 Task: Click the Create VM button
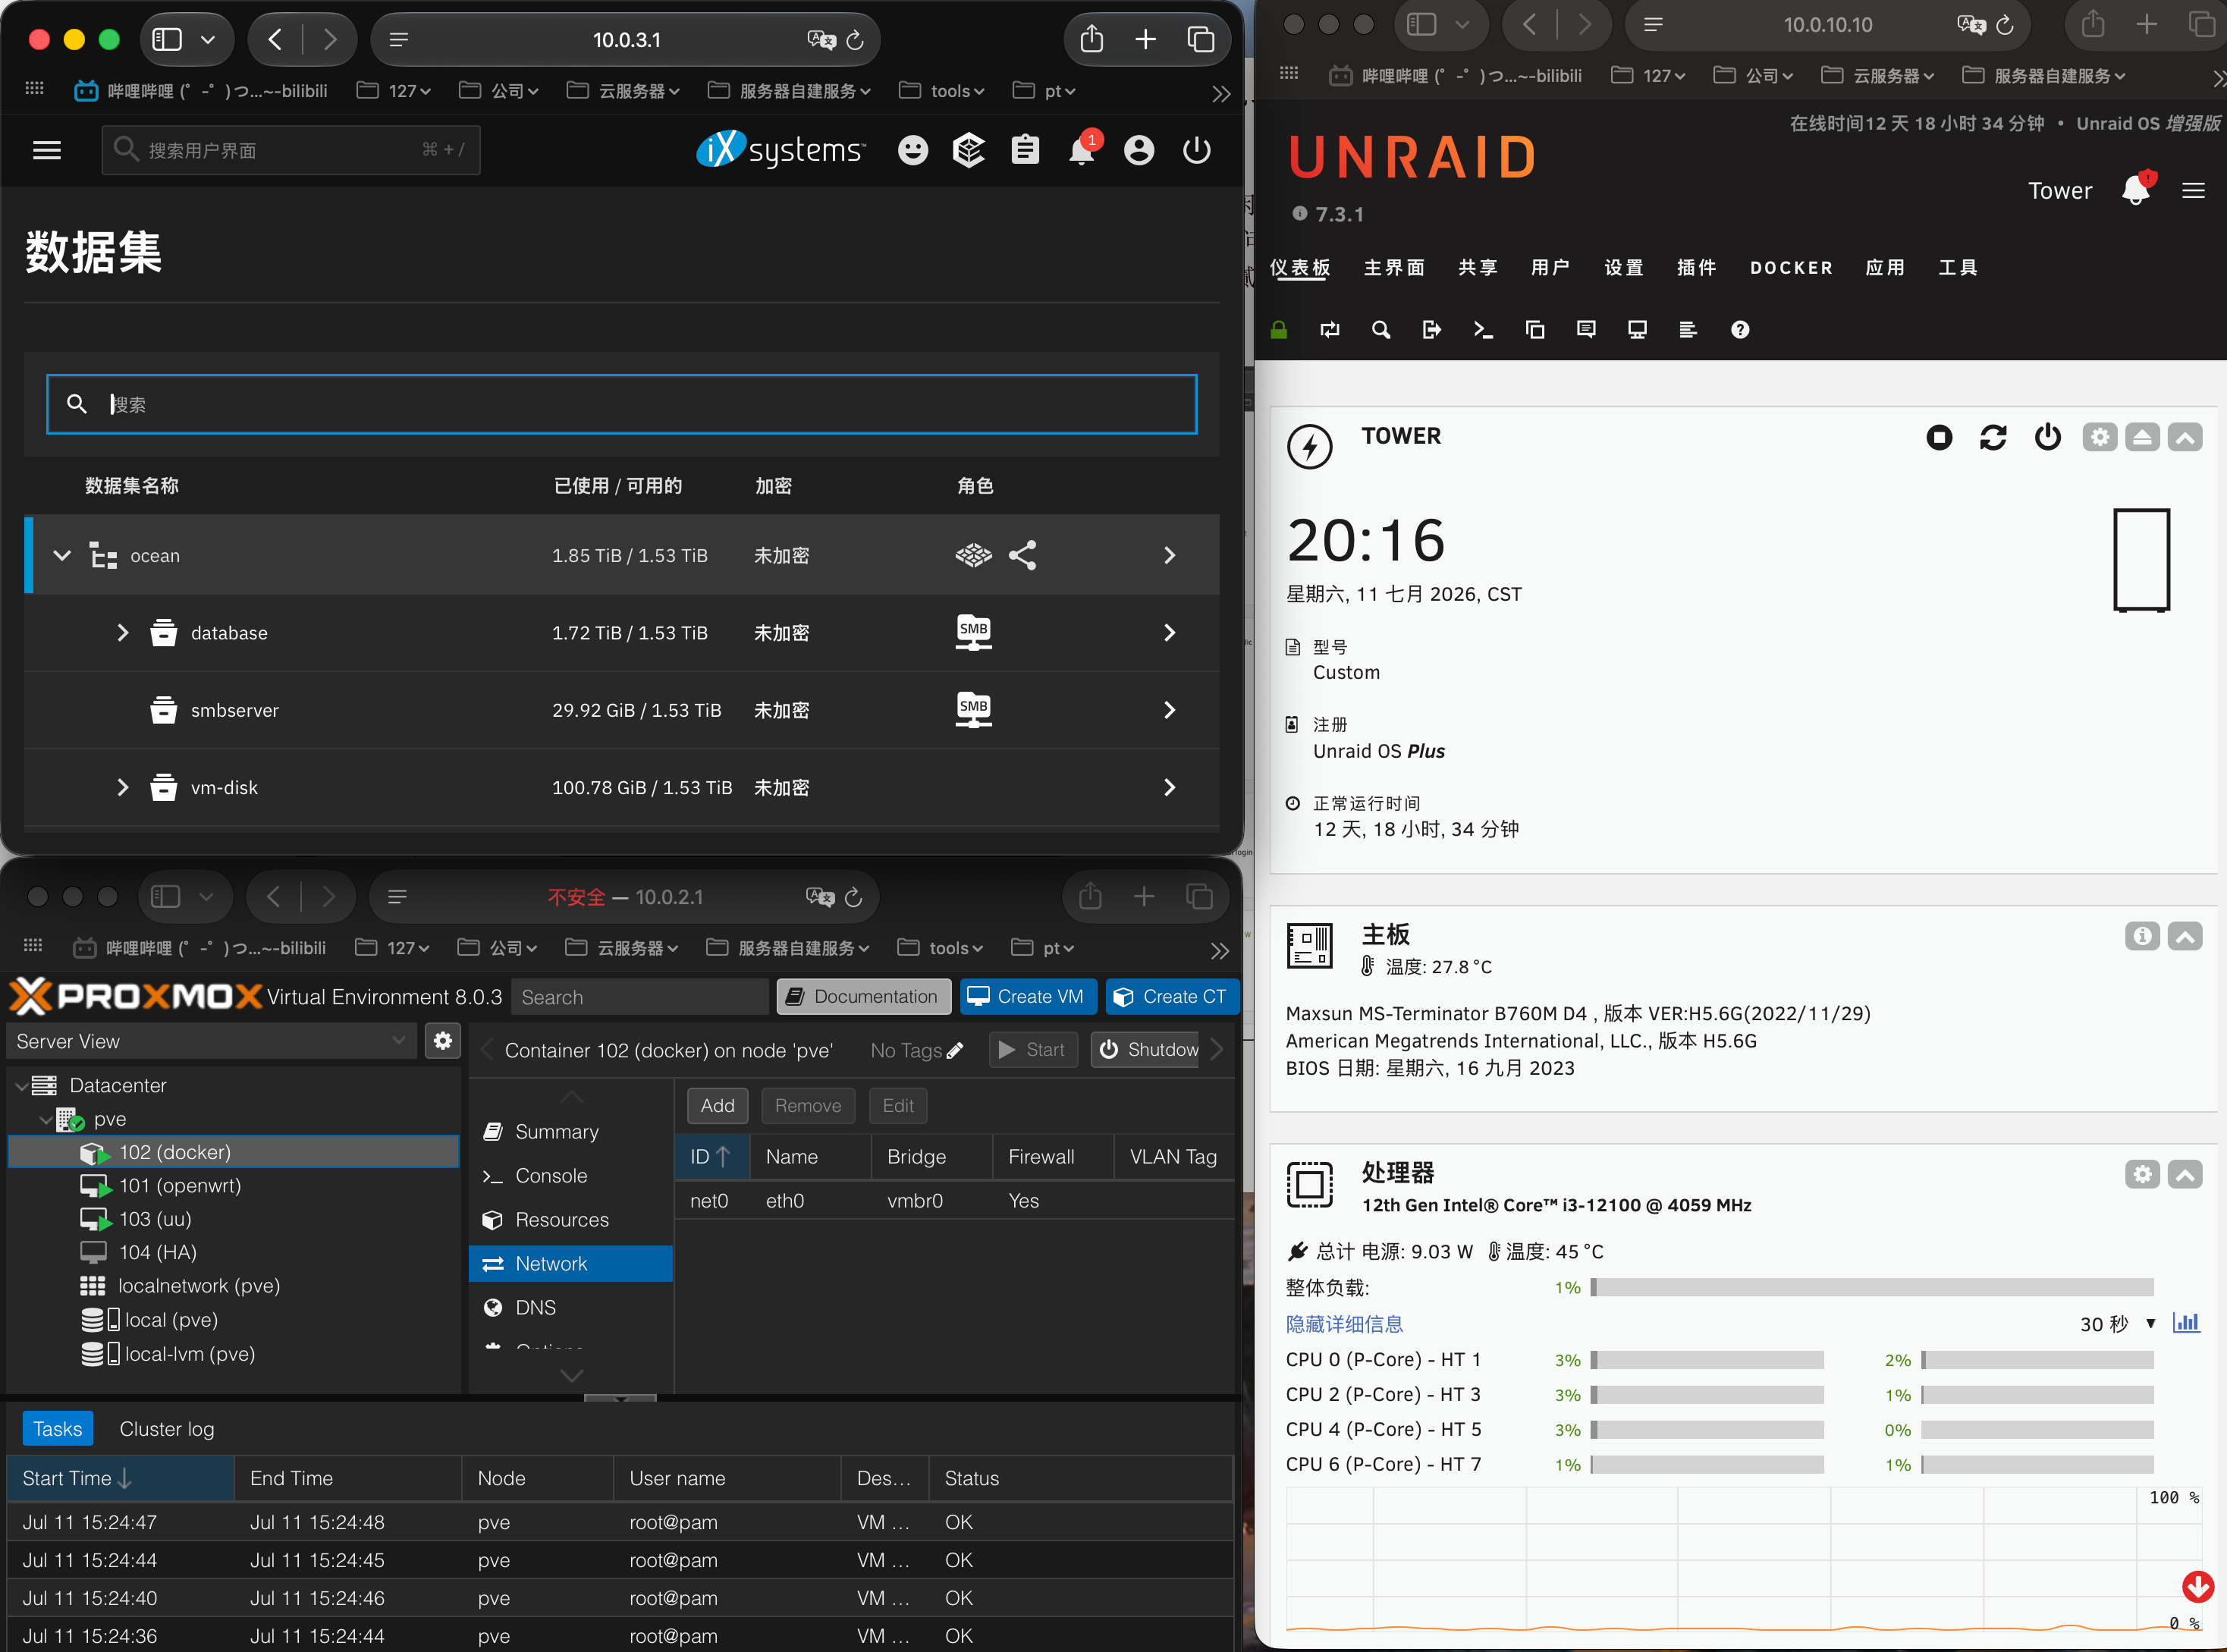coord(1027,996)
